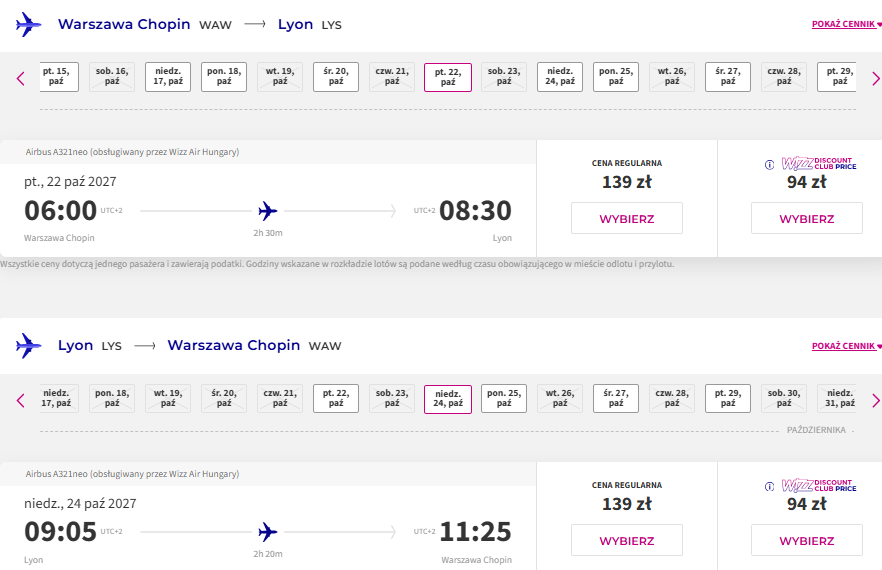Select outbound date pon. 18, paź

[x=224, y=77]
